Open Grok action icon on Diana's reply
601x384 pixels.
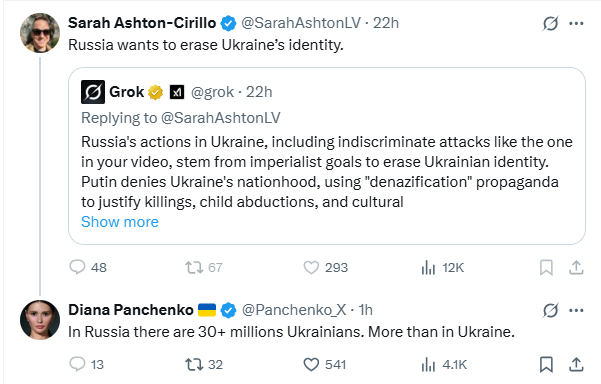click(x=550, y=310)
